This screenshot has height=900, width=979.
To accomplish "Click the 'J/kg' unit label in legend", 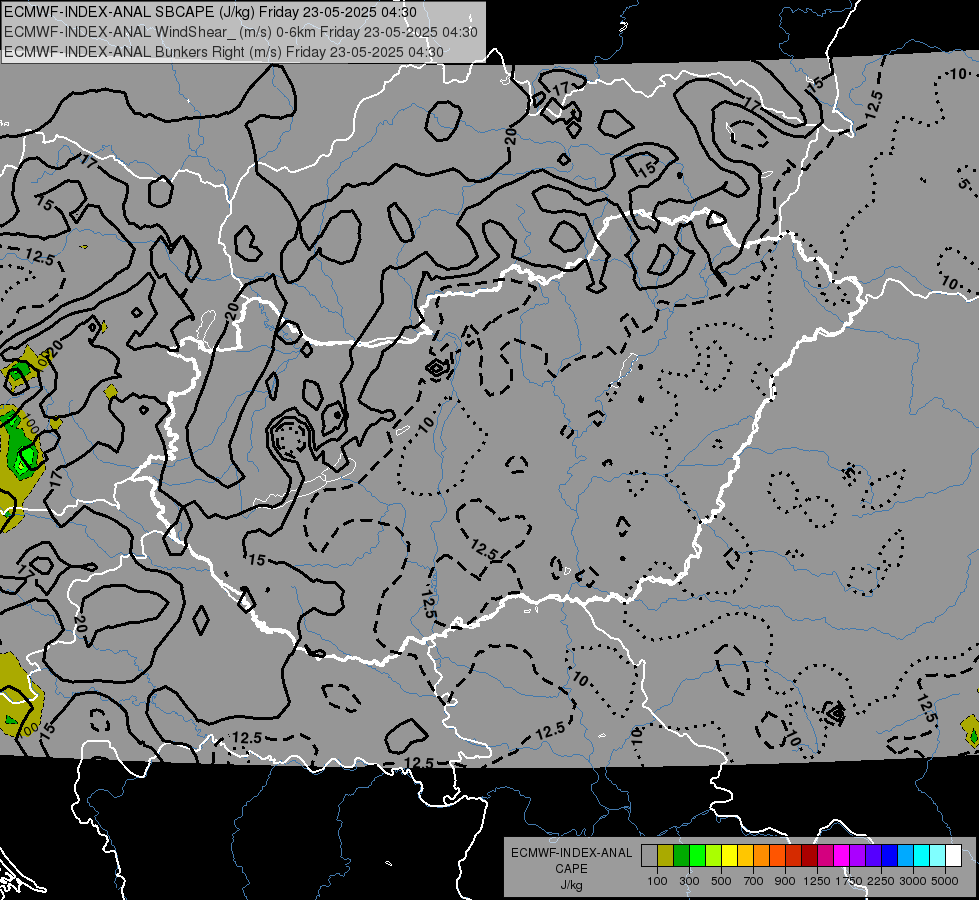I will point(571,885).
